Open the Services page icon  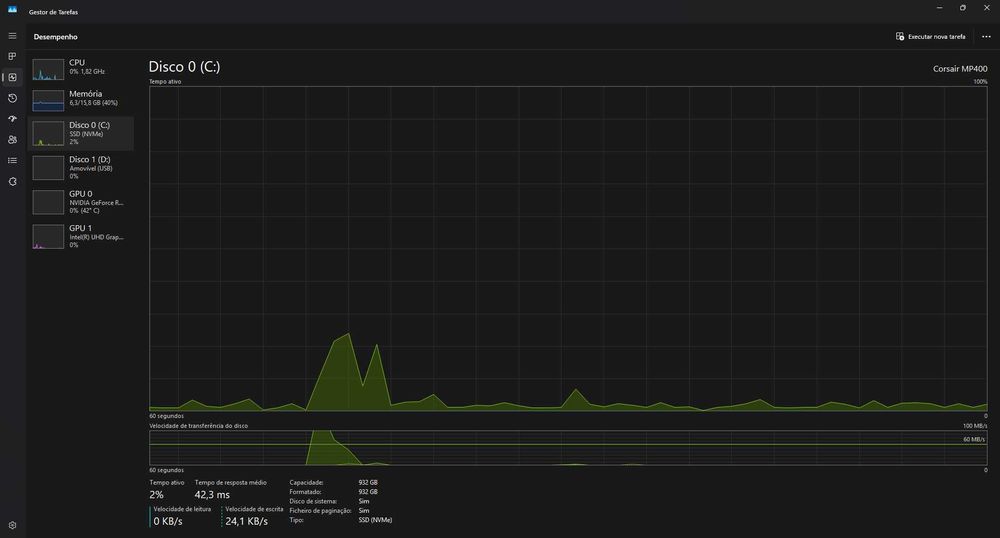click(12, 182)
